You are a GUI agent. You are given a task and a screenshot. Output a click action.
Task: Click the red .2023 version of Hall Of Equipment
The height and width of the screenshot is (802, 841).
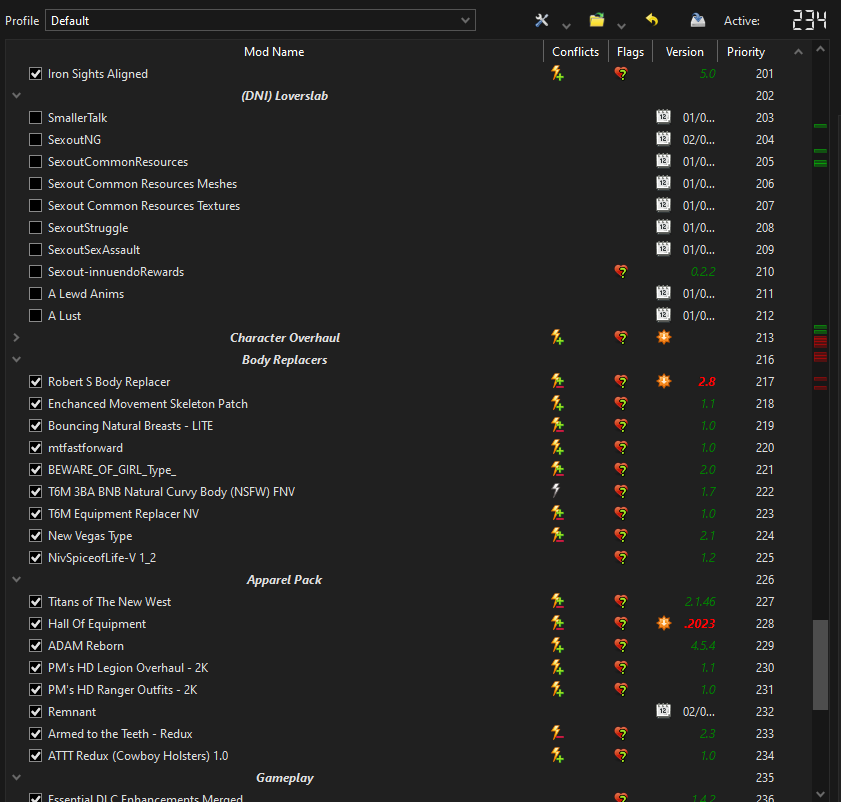[x=699, y=623]
